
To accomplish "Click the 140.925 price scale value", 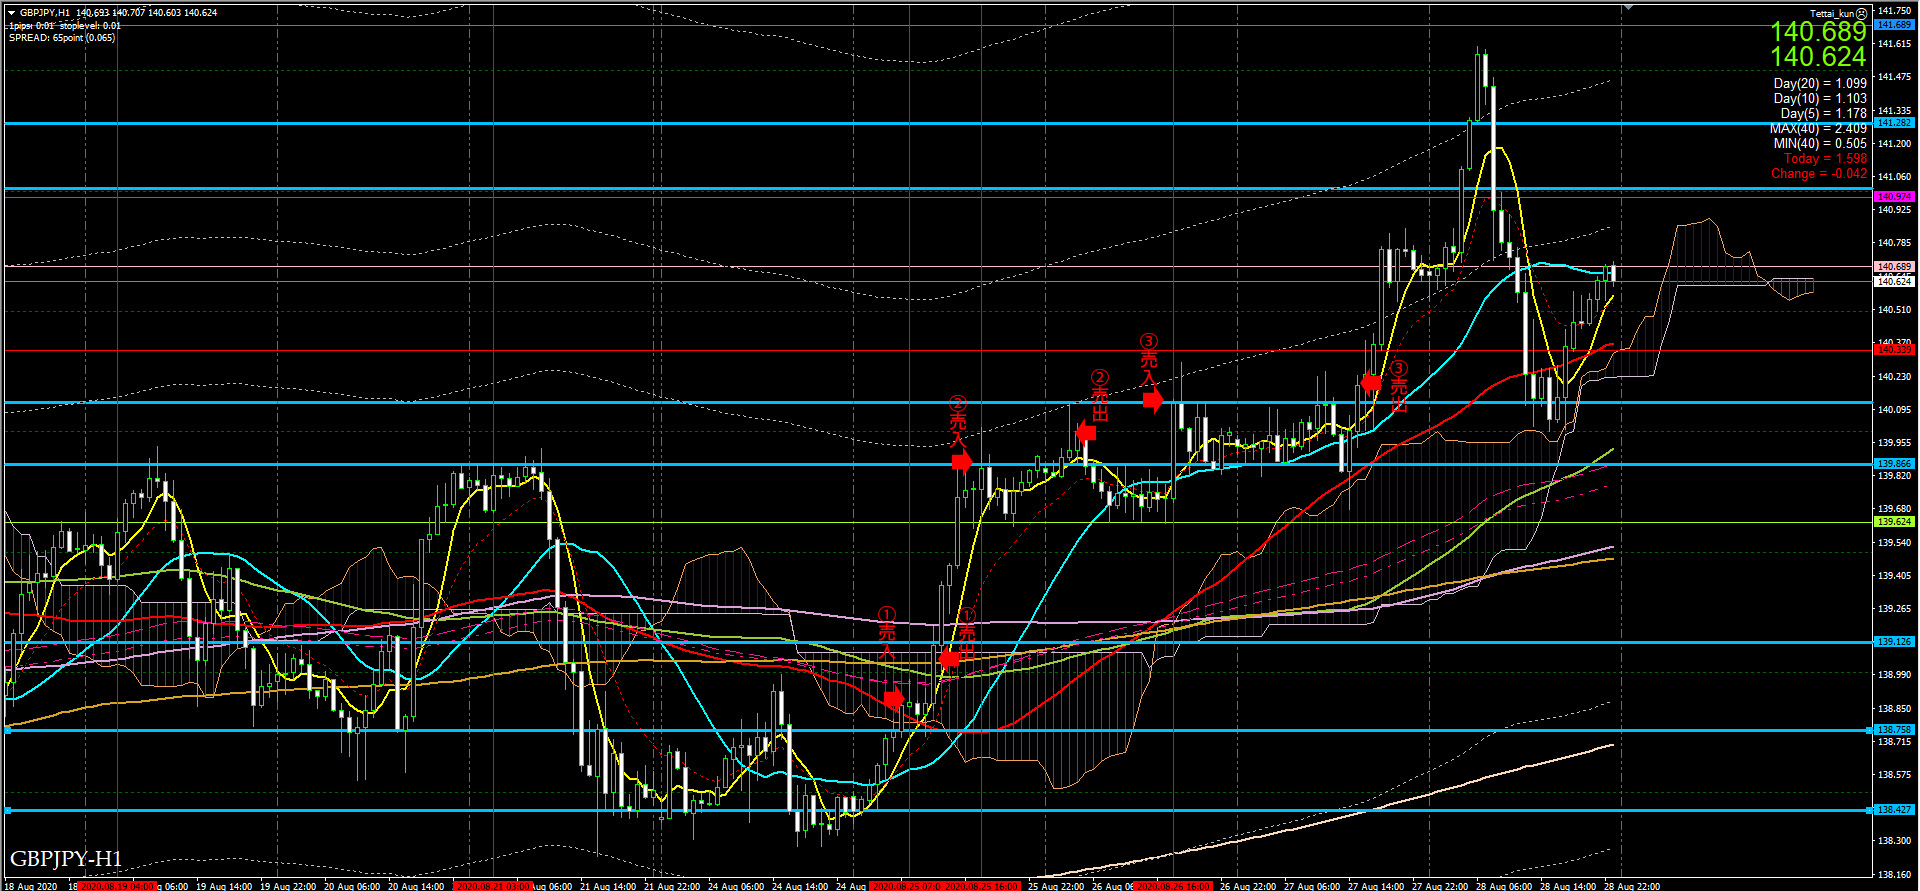I will 1894,210.
